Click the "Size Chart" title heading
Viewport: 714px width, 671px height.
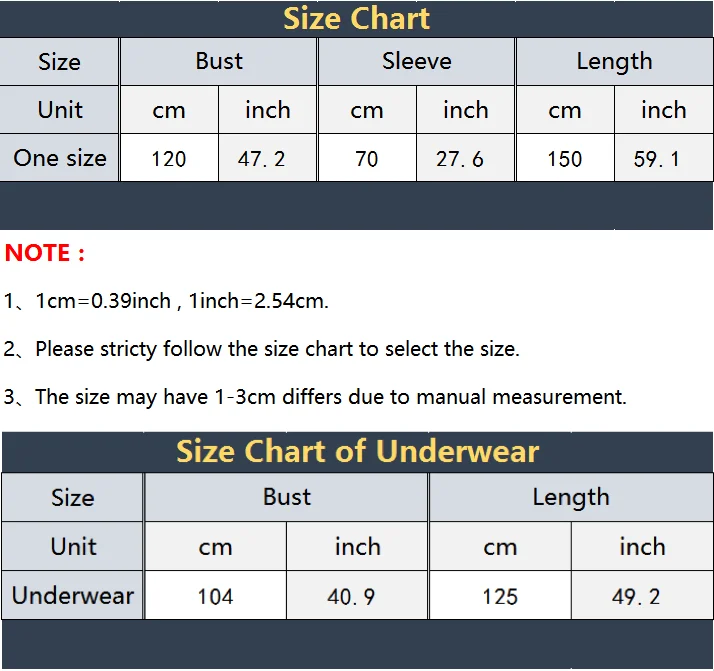click(x=356, y=19)
